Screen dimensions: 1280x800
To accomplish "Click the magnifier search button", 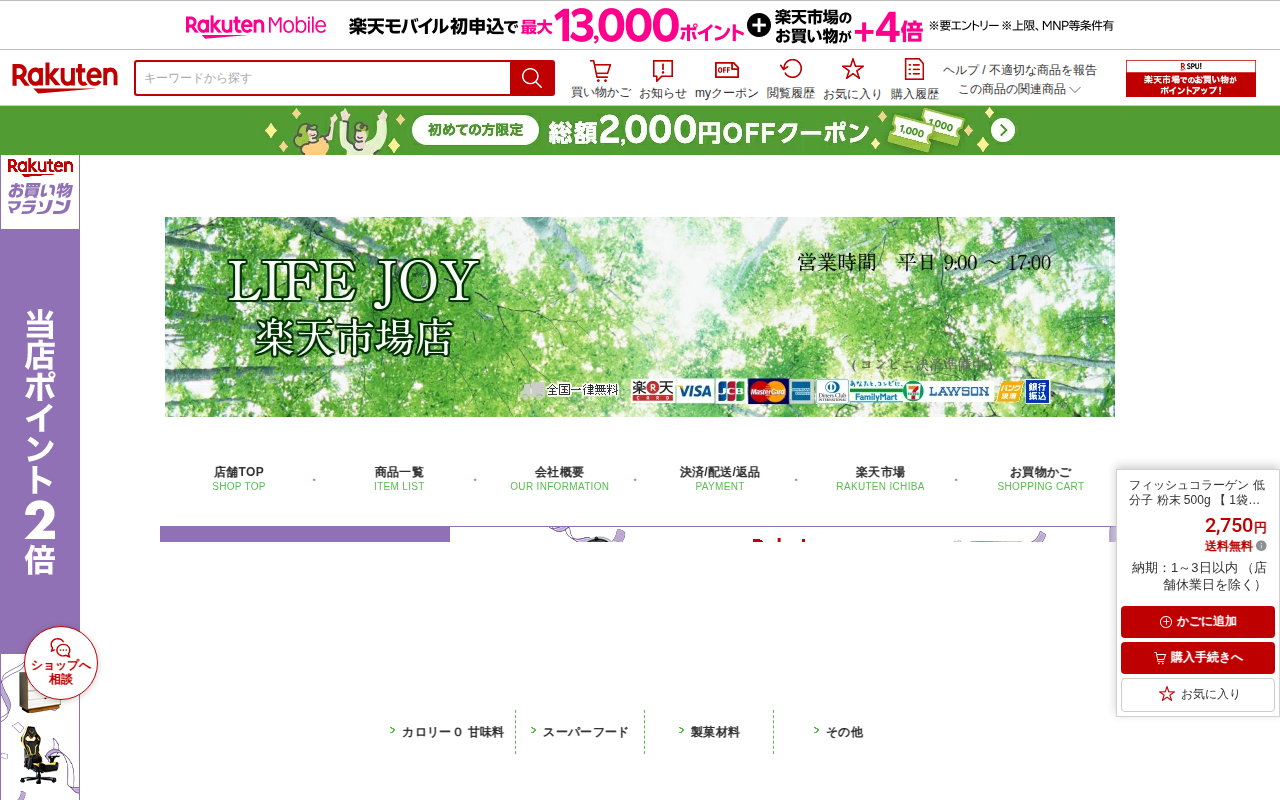I will tap(532, 78).
